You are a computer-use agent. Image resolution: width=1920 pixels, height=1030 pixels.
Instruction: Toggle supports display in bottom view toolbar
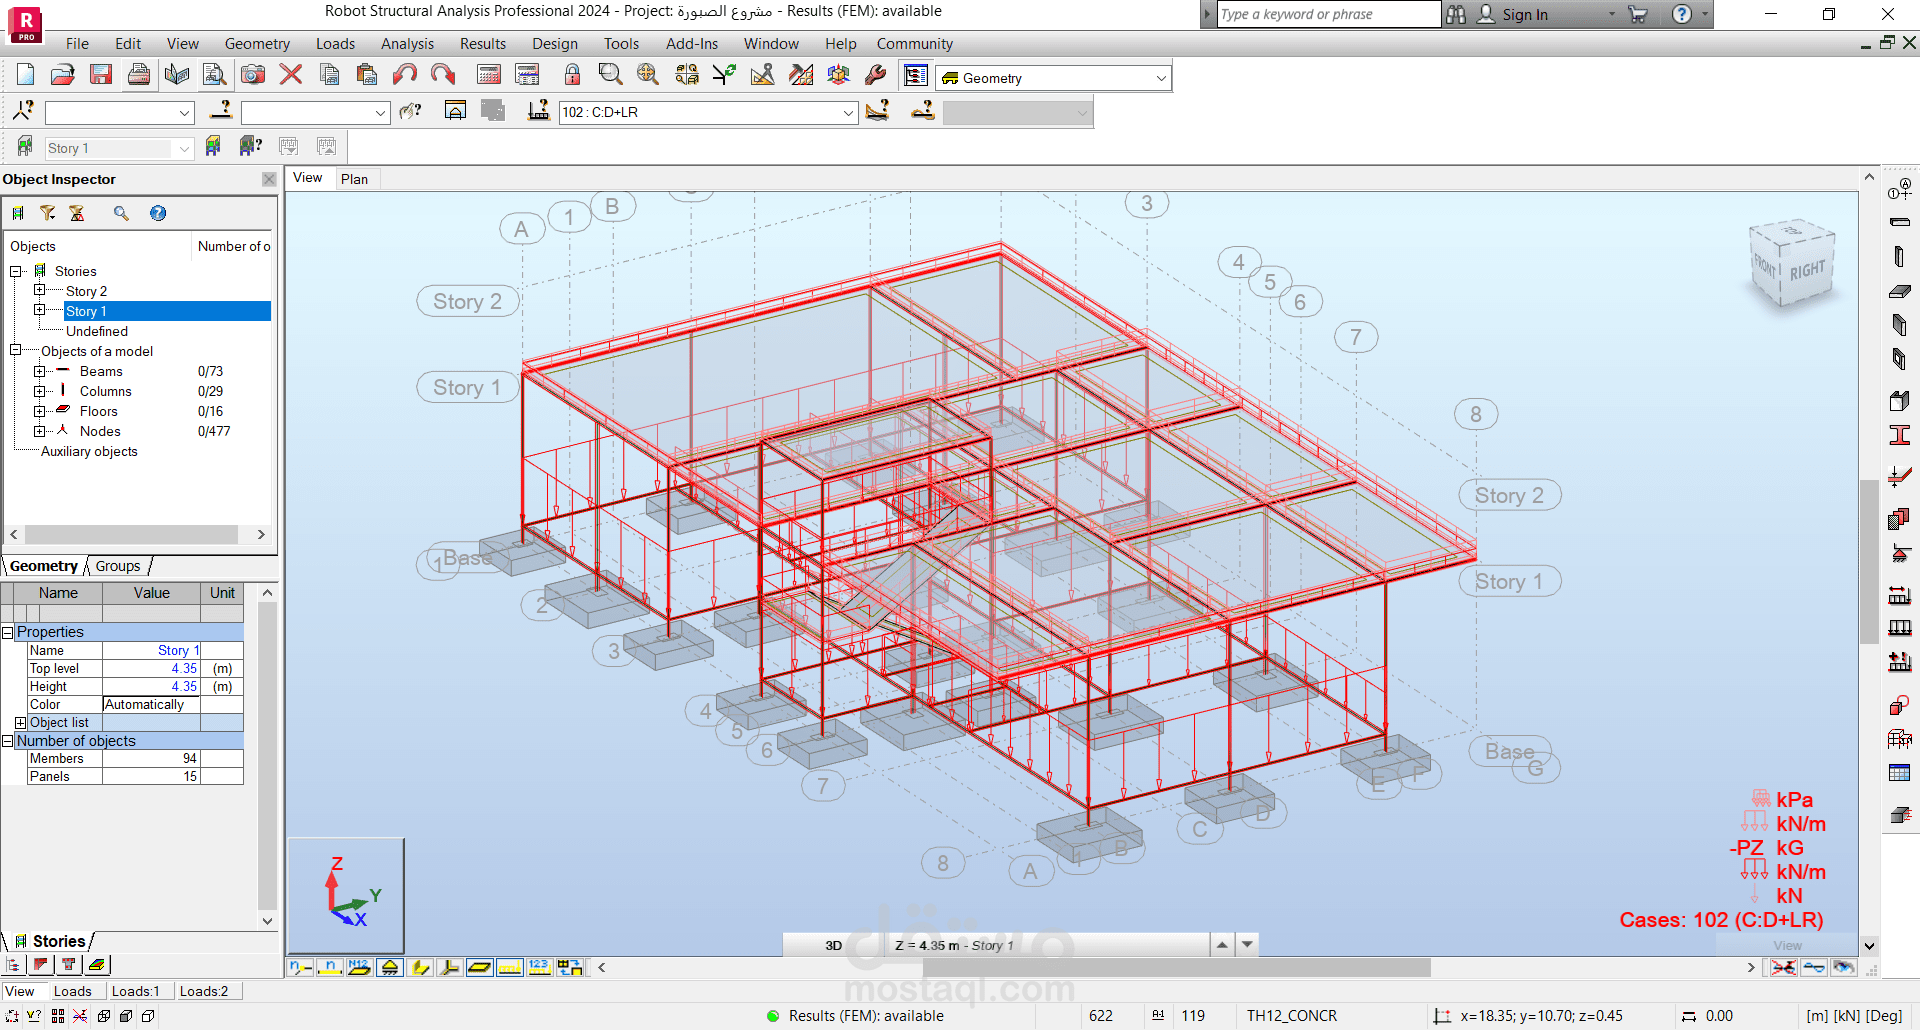pos(390,967)
